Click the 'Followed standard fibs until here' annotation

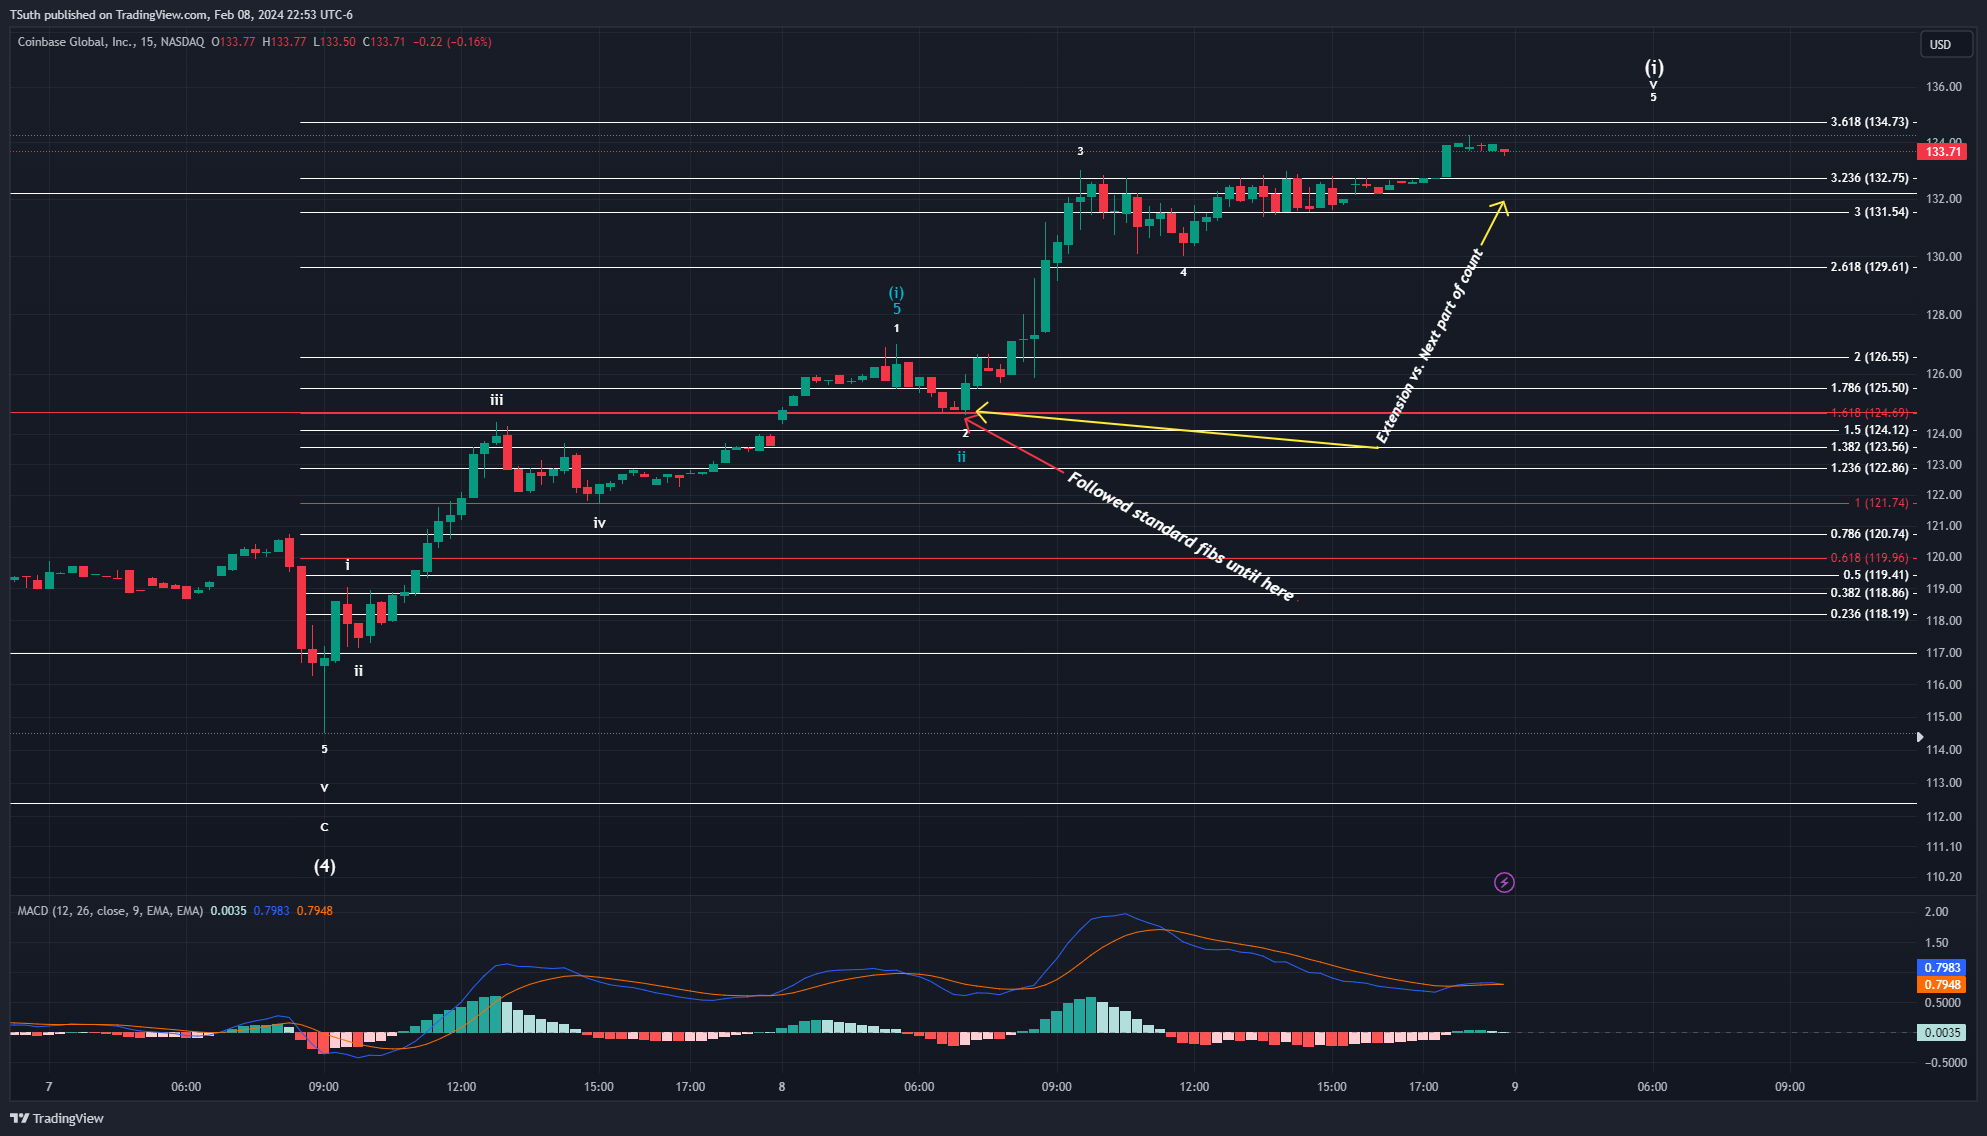1181,536
